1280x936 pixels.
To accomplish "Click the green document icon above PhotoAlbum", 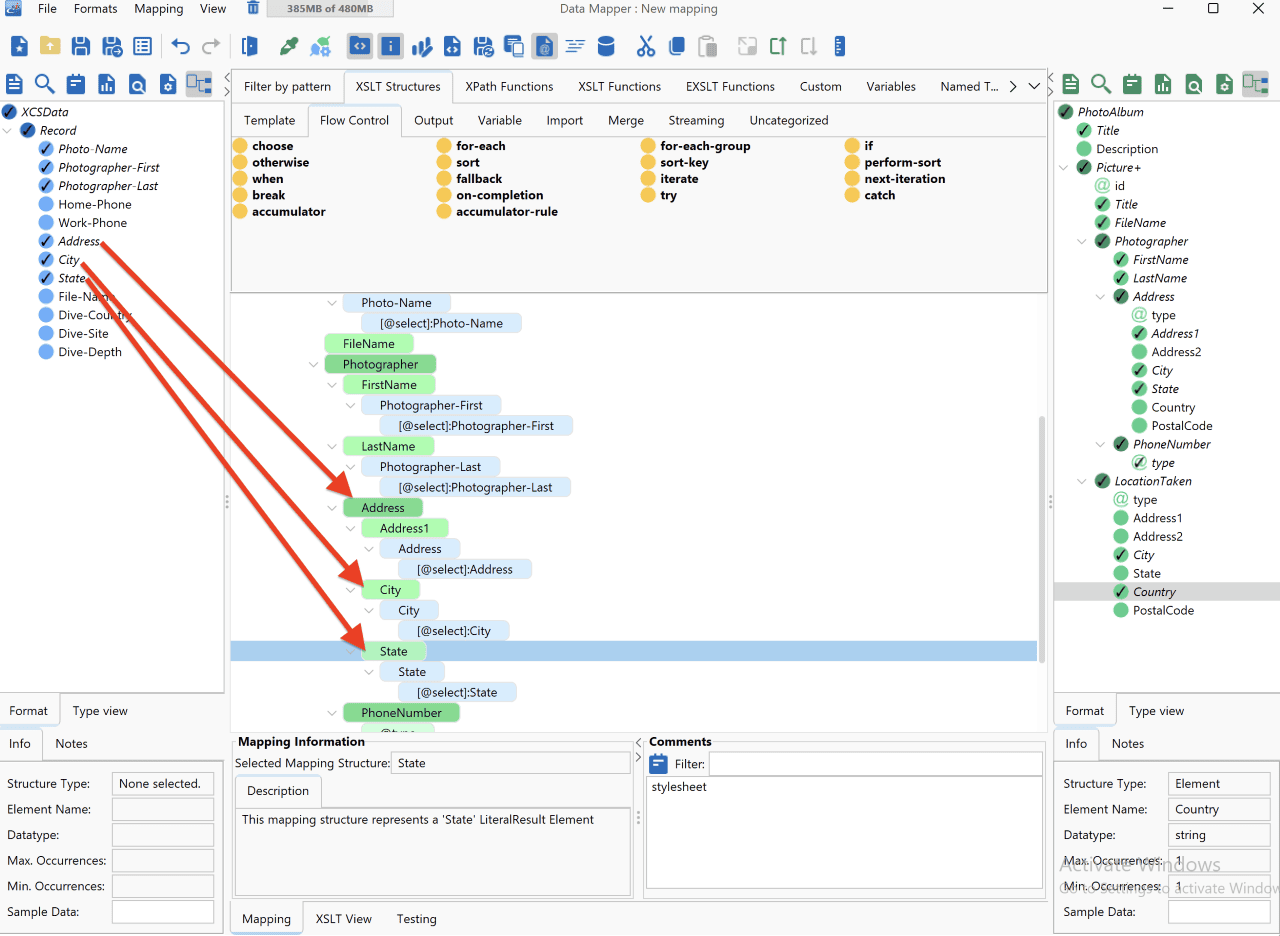I will click(1070, 84).
